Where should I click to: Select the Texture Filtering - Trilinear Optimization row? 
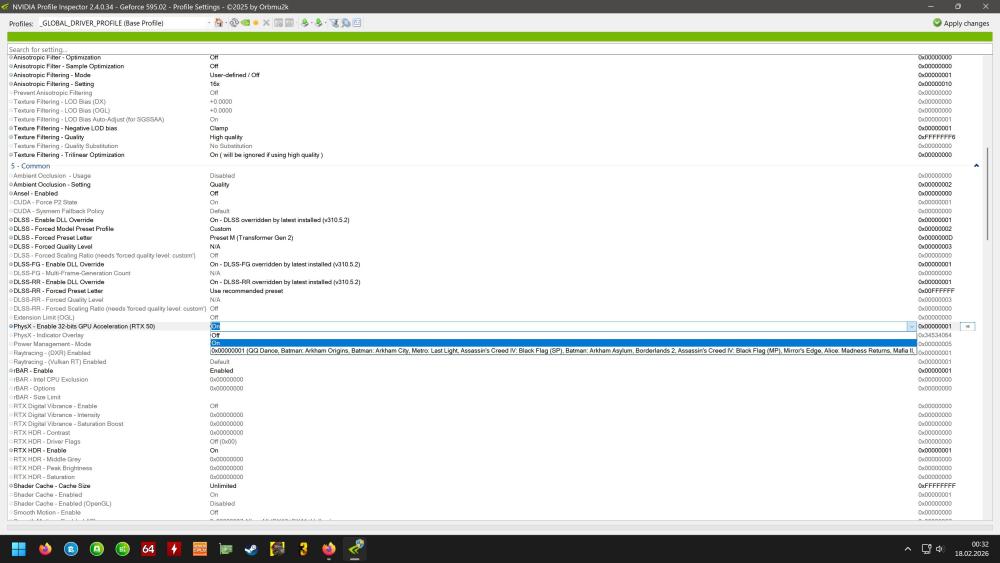point(495,155)
